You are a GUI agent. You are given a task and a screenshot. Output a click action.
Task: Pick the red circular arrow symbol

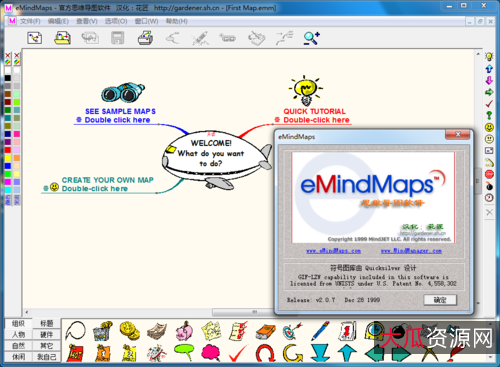265,353
